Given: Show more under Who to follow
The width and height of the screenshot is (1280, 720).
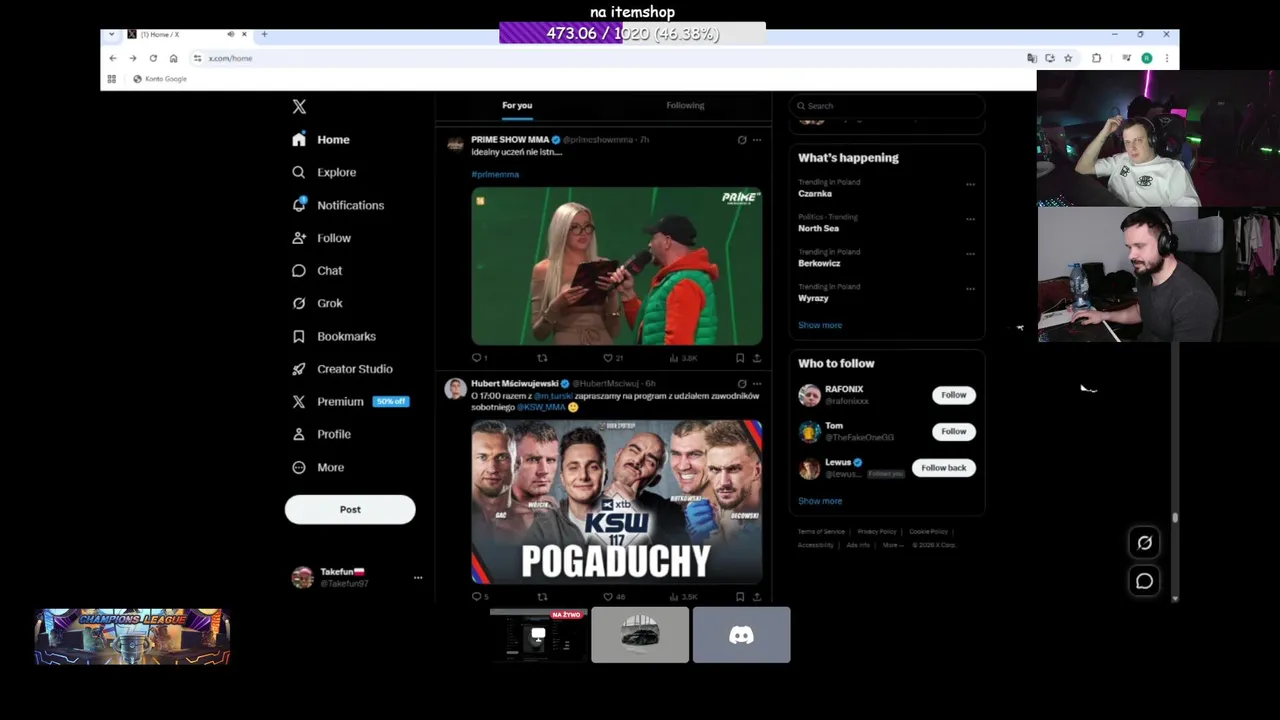Looking at the screenshot, I should click(820, 501).
